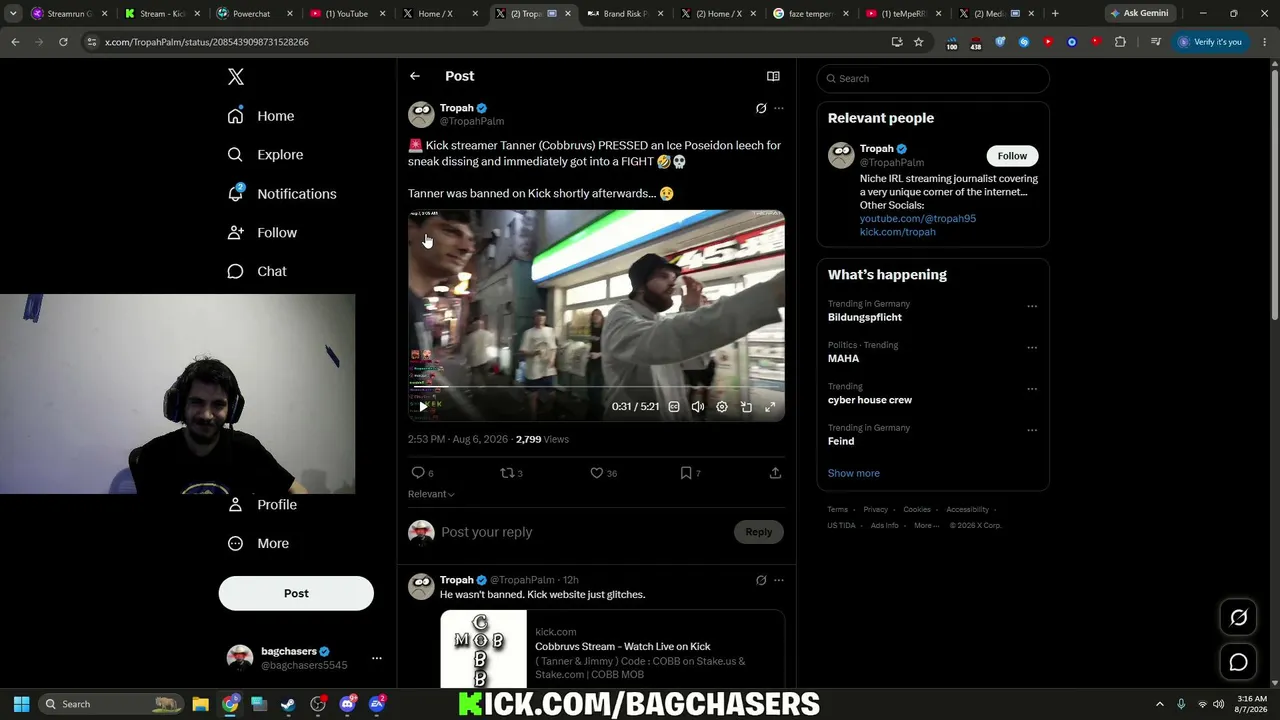The width and height of the screenshot is (1280, 720).
Task: Open Home in the X sidebar
Action: click(261, 116)
